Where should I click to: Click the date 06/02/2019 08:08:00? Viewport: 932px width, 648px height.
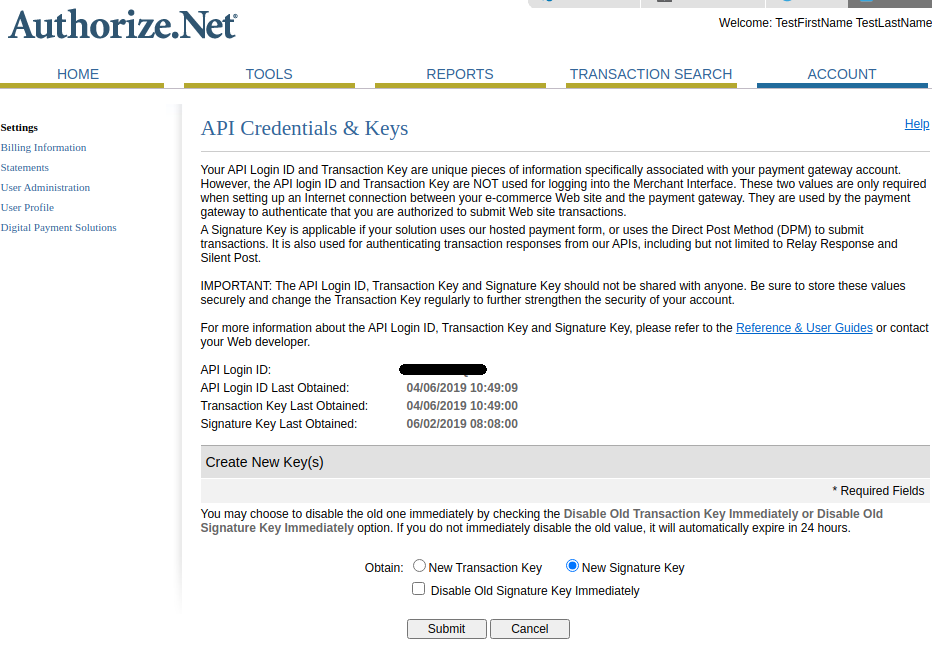(462, 424)
